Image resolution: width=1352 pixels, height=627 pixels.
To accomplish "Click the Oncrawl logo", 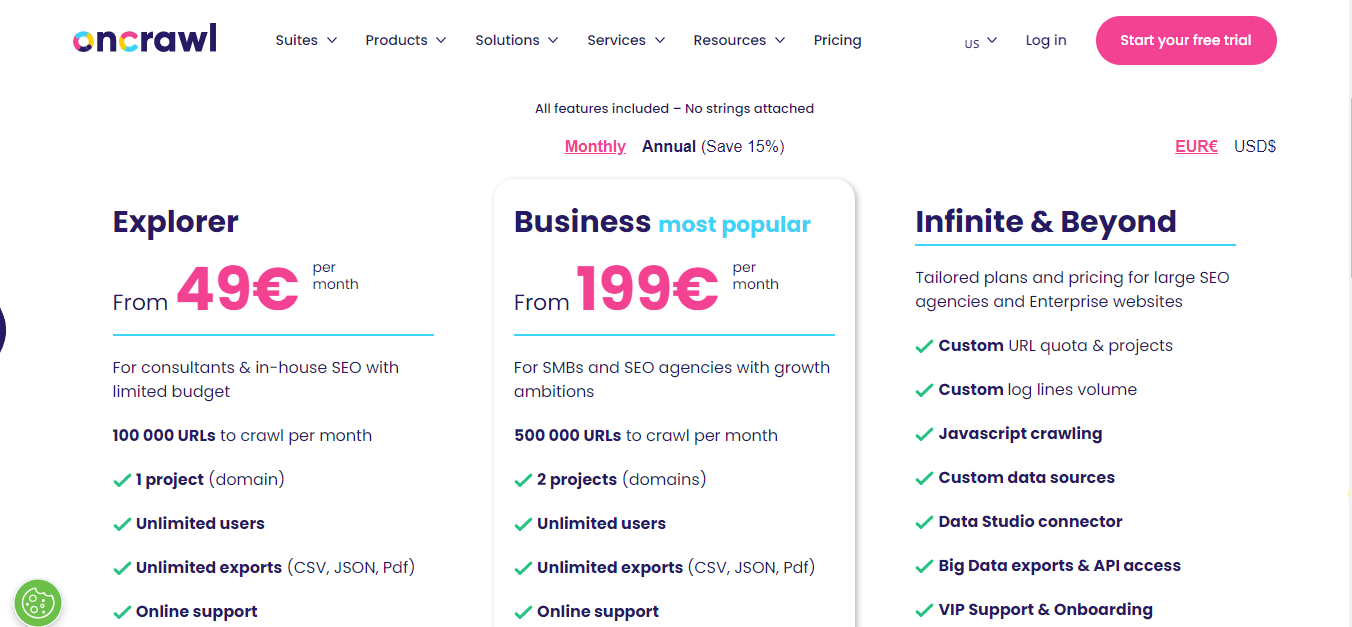I will [x=144, y=40].
